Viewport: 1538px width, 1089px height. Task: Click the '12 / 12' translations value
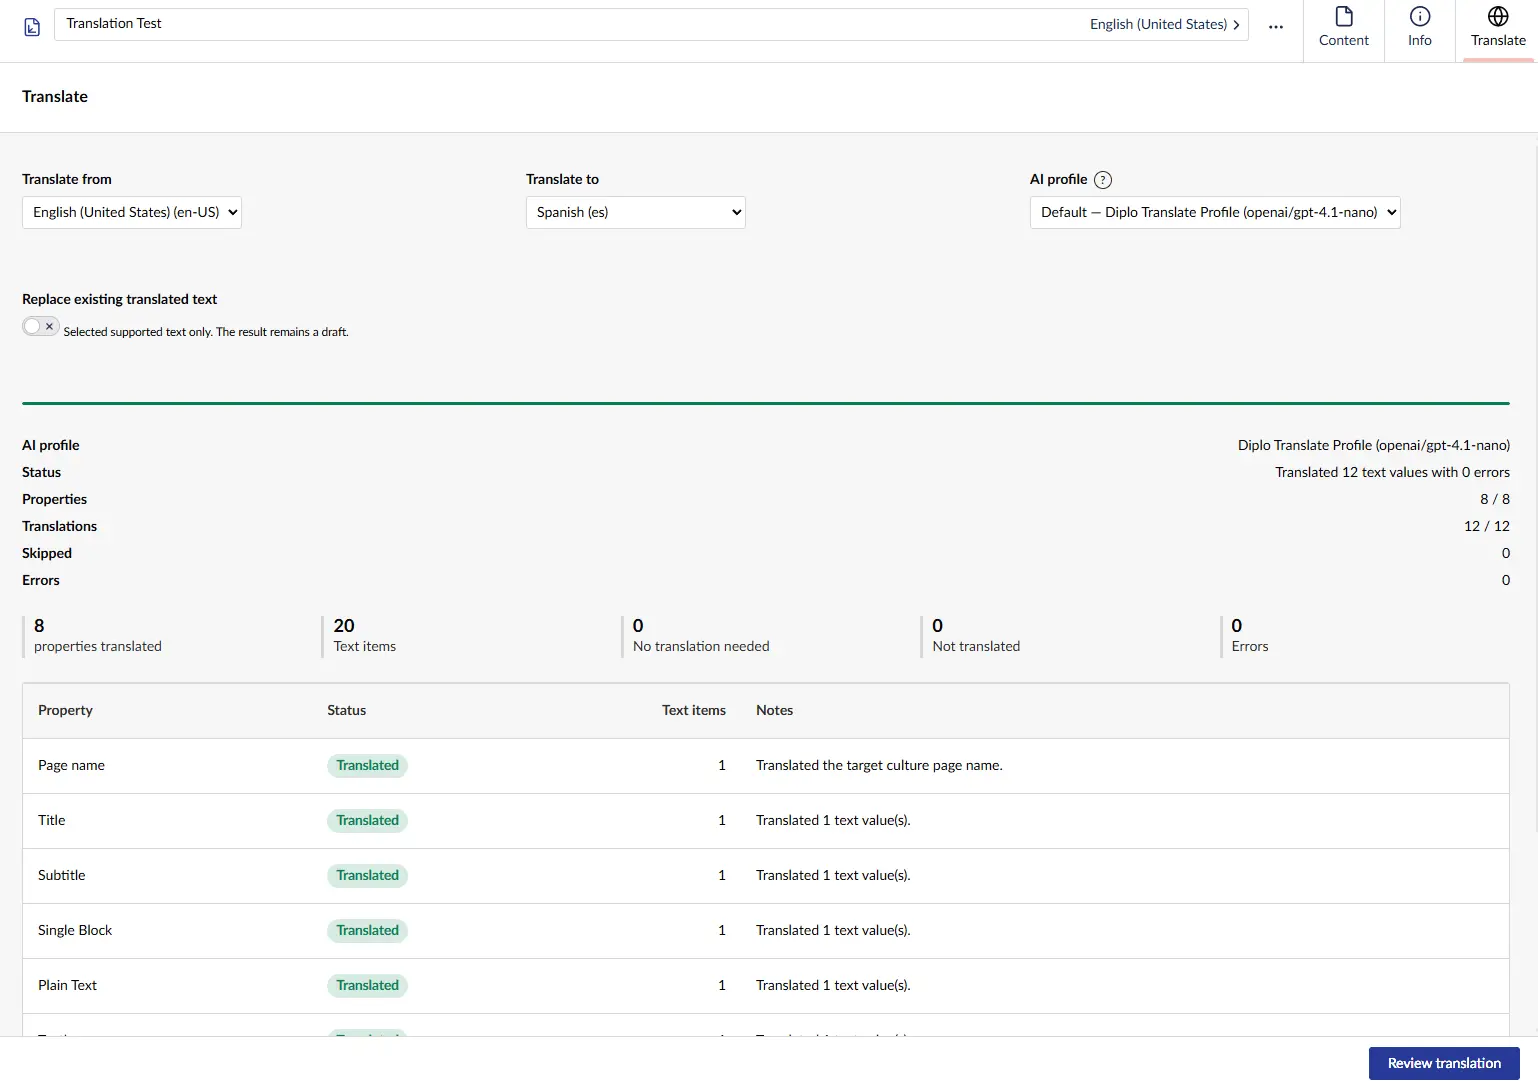(x=1487, y=527)
